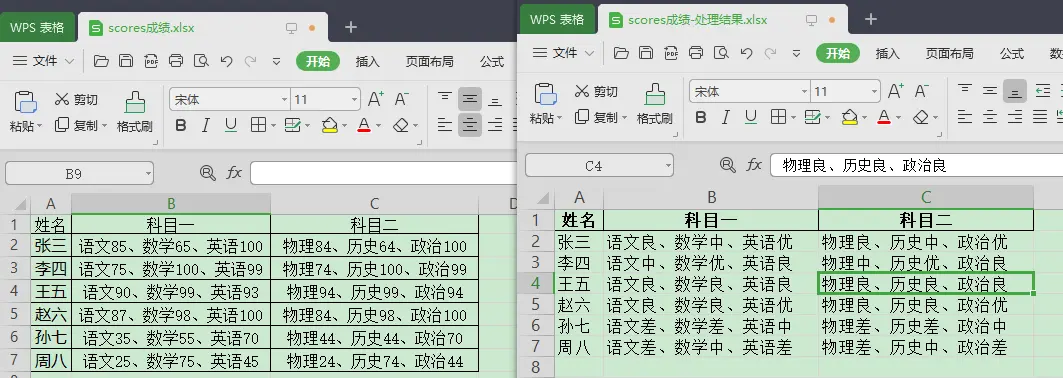Switch to 公式 tab in right window
The image size is (1063, 378).
tap(1011, 53)
